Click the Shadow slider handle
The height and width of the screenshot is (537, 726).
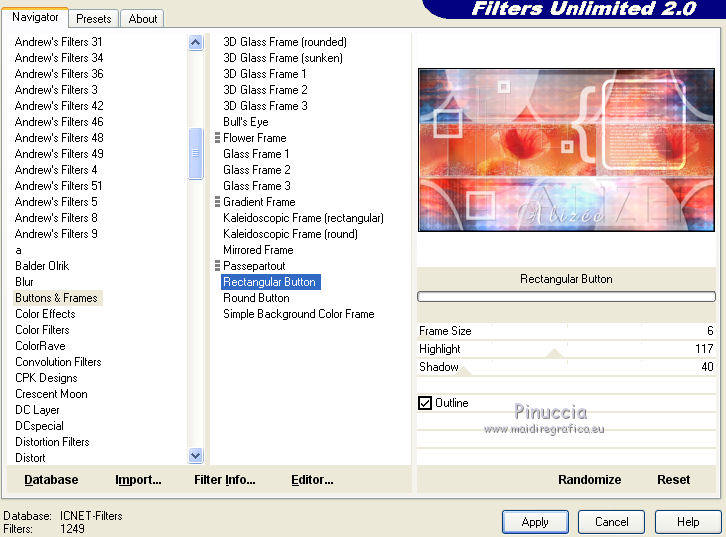[x=463, y=371]
